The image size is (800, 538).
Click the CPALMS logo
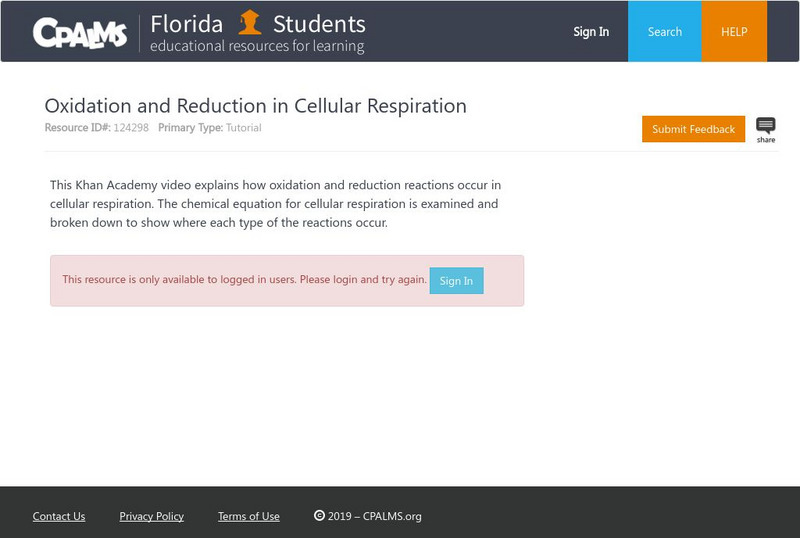(80, 33)
